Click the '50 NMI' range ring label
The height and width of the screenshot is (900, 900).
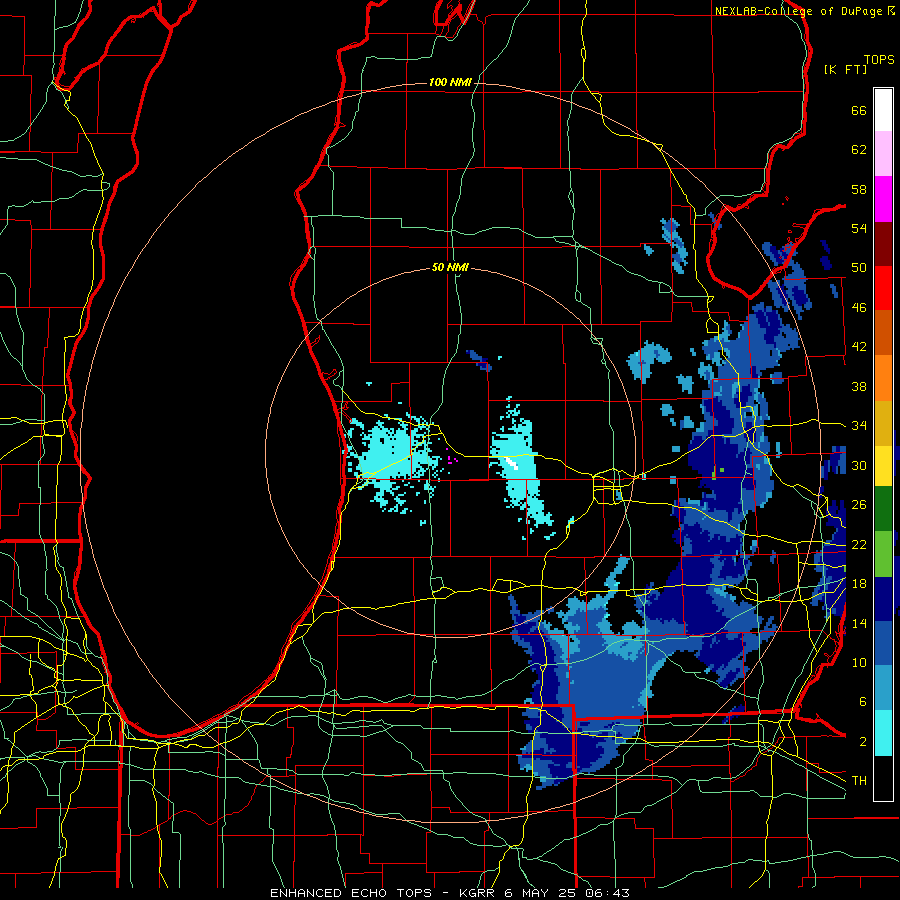[450, 267]
